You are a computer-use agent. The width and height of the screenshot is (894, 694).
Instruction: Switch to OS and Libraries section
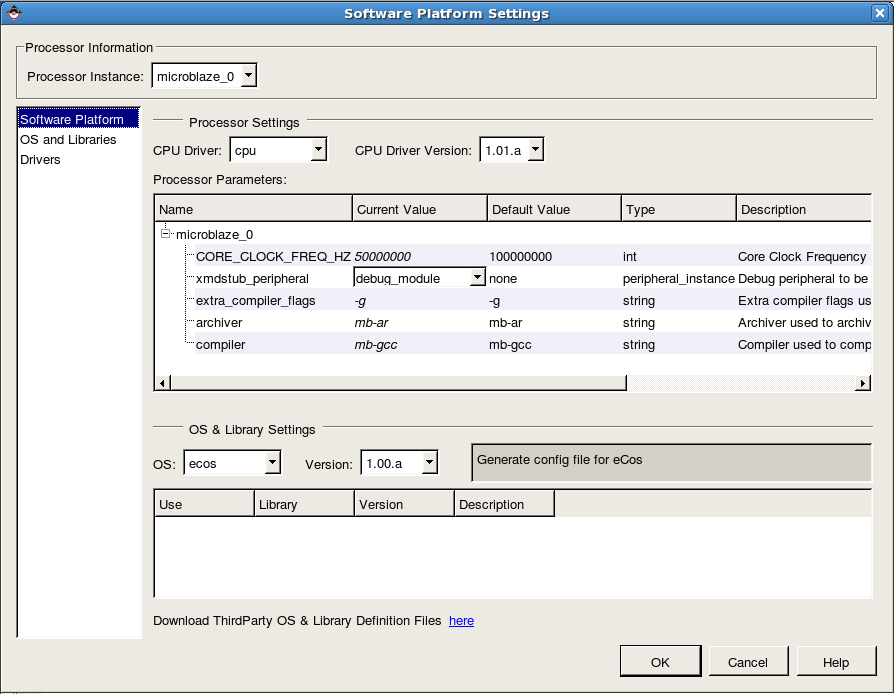tap(68, 139)
